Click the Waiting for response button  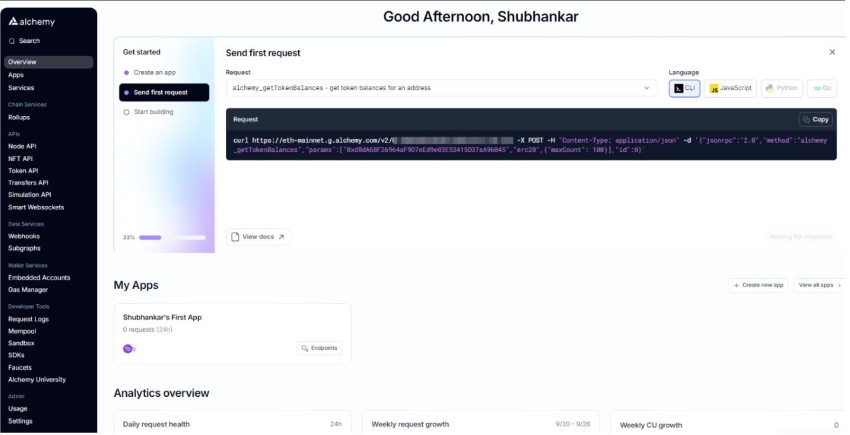click(x=800, y=237)
